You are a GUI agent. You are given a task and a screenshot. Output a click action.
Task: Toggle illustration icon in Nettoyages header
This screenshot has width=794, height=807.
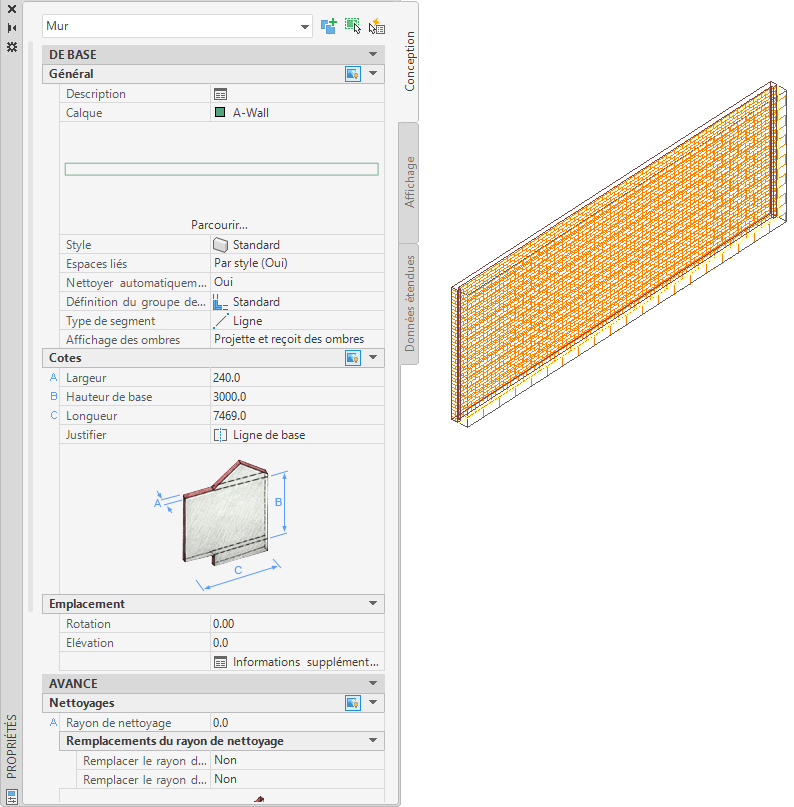click(x=352, y=703)
